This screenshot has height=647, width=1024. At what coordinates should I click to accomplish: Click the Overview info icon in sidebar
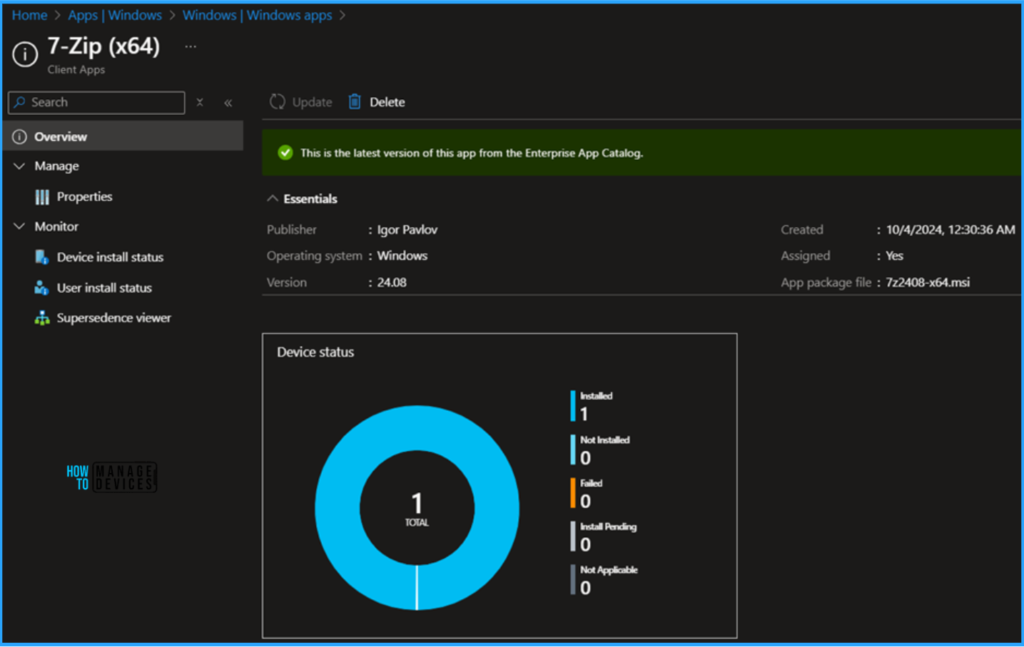tap(20, 136)
